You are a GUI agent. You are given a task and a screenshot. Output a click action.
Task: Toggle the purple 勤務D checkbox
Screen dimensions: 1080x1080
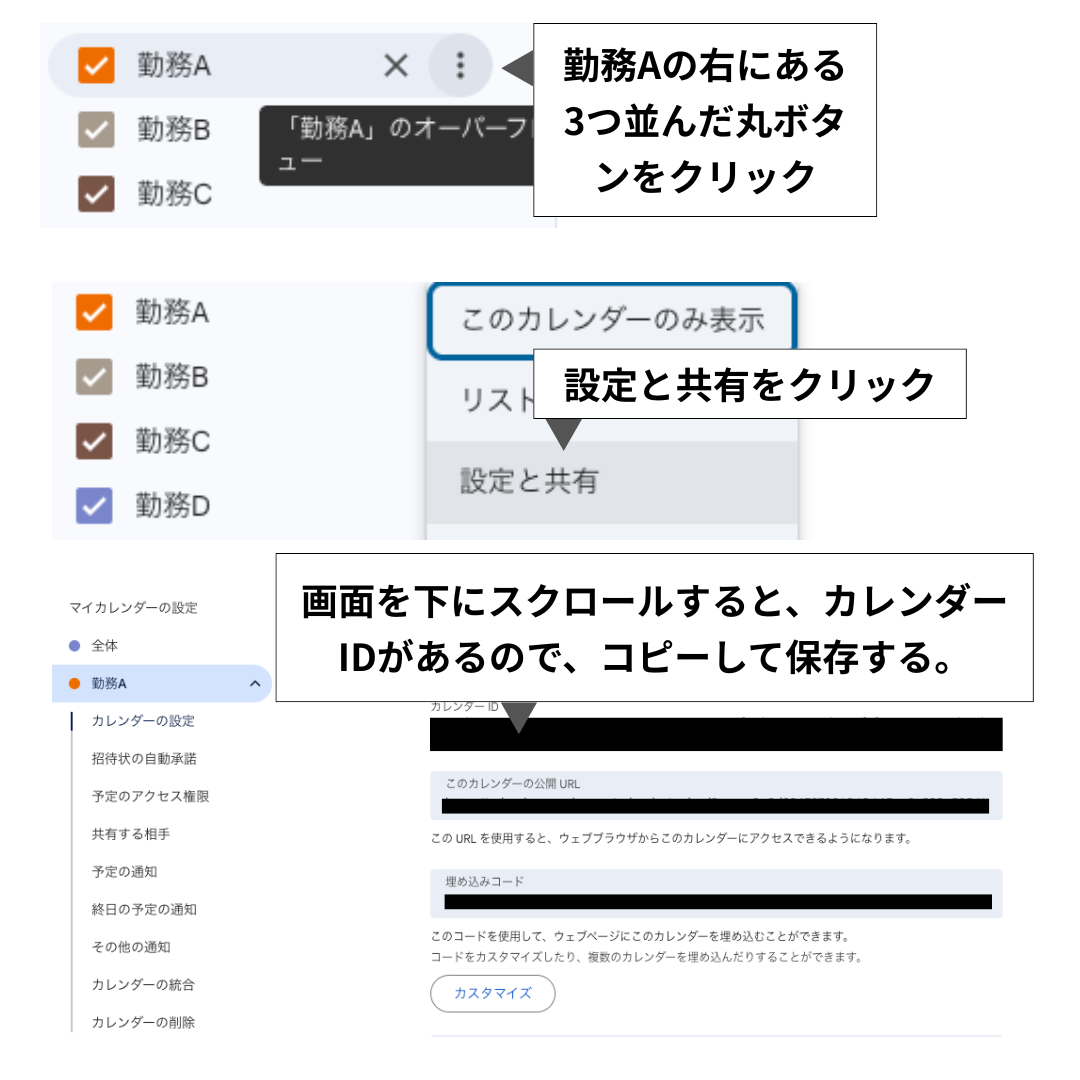94,506
